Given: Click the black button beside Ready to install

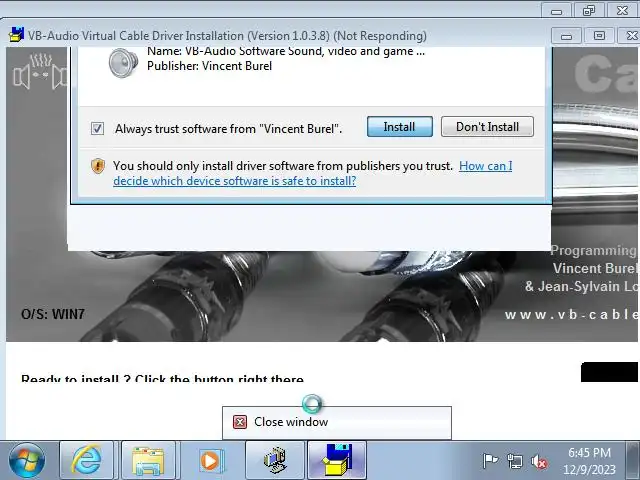Looking at the screenshot, I should point(610,372).
